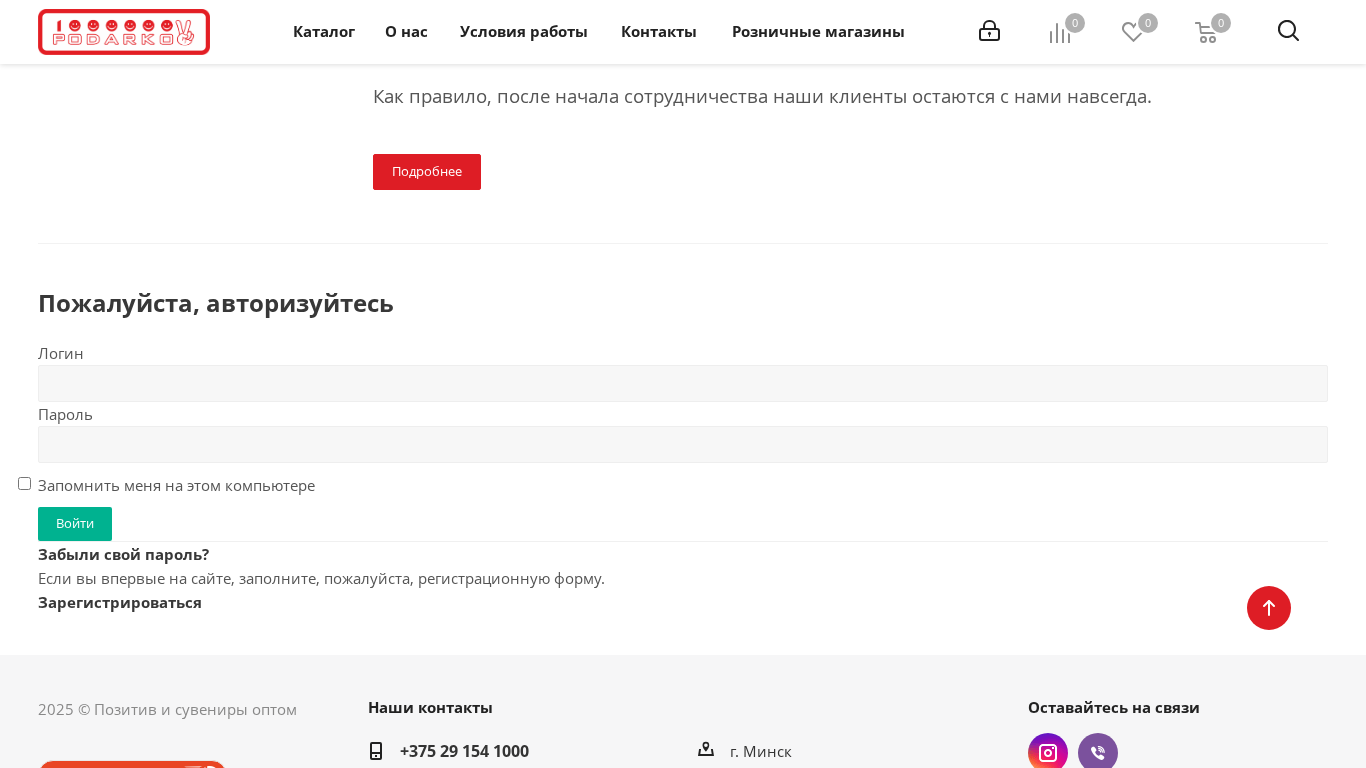
Task: Open the product comparison chart icon
Action: tap(1060, 33)
